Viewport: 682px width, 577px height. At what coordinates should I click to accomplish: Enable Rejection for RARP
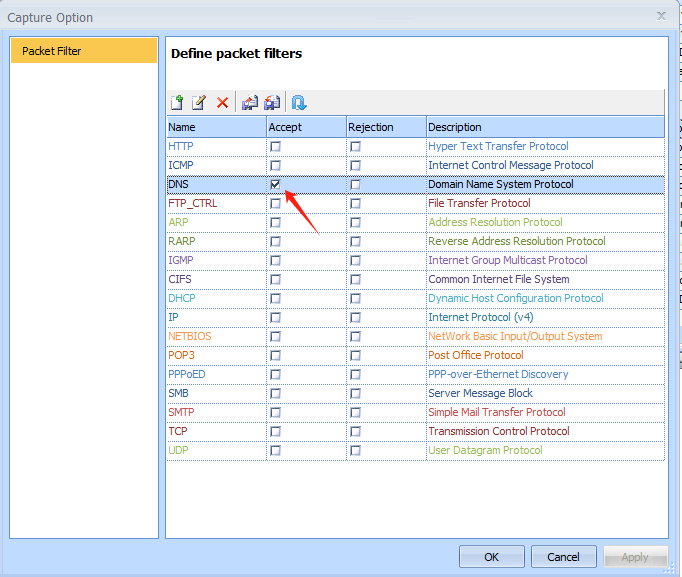[355, 241]
